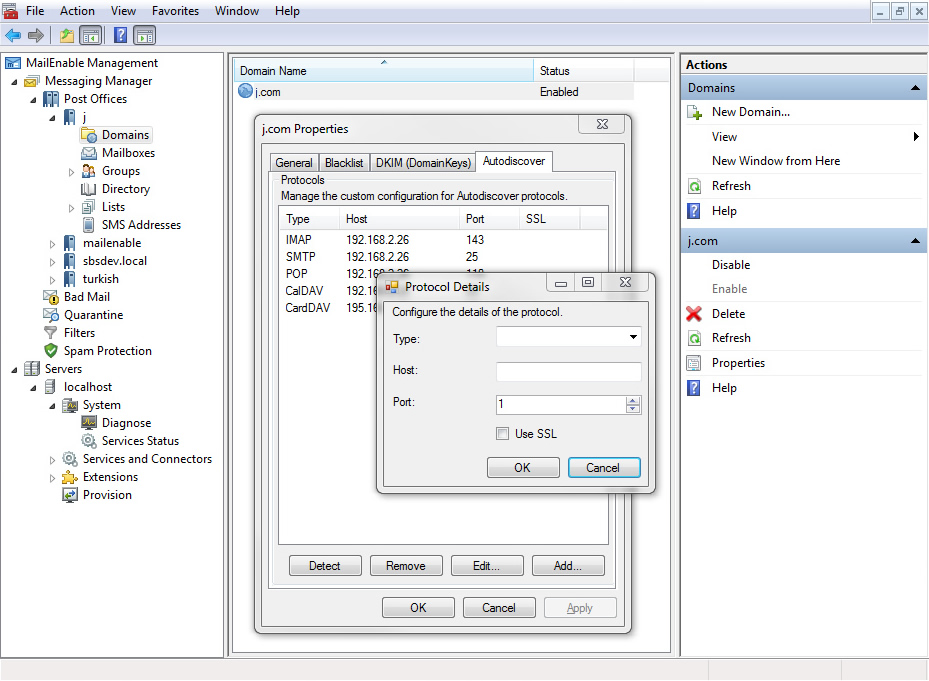Click the Mailboxes icon in tree
The width and height of the screenshot is (929, 681).
click(x=89, y=153)
